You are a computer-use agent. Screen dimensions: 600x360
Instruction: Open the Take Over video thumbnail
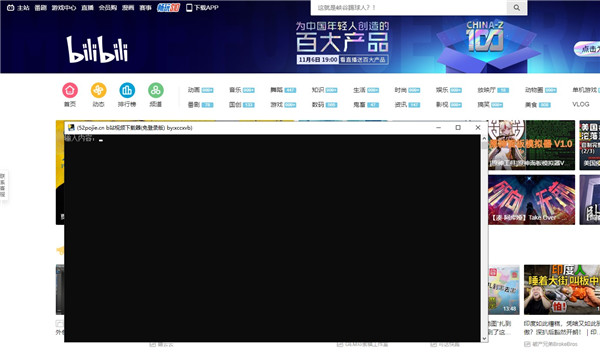coord(532,200)
